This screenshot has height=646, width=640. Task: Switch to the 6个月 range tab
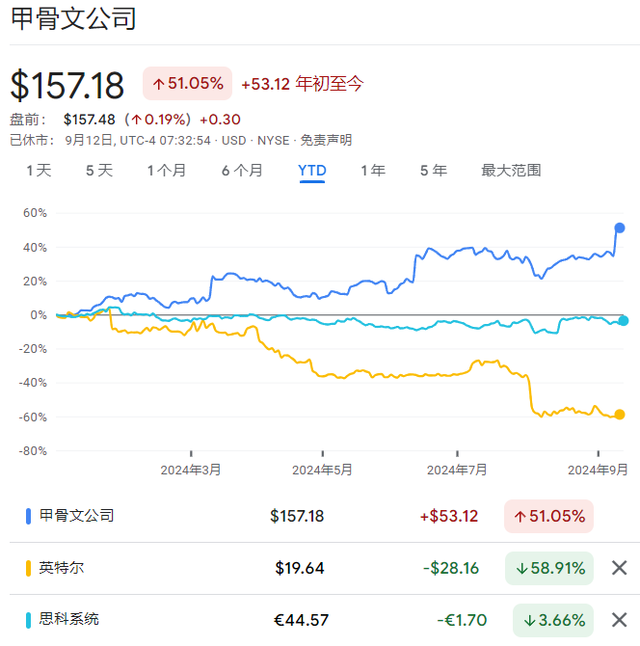242,170
